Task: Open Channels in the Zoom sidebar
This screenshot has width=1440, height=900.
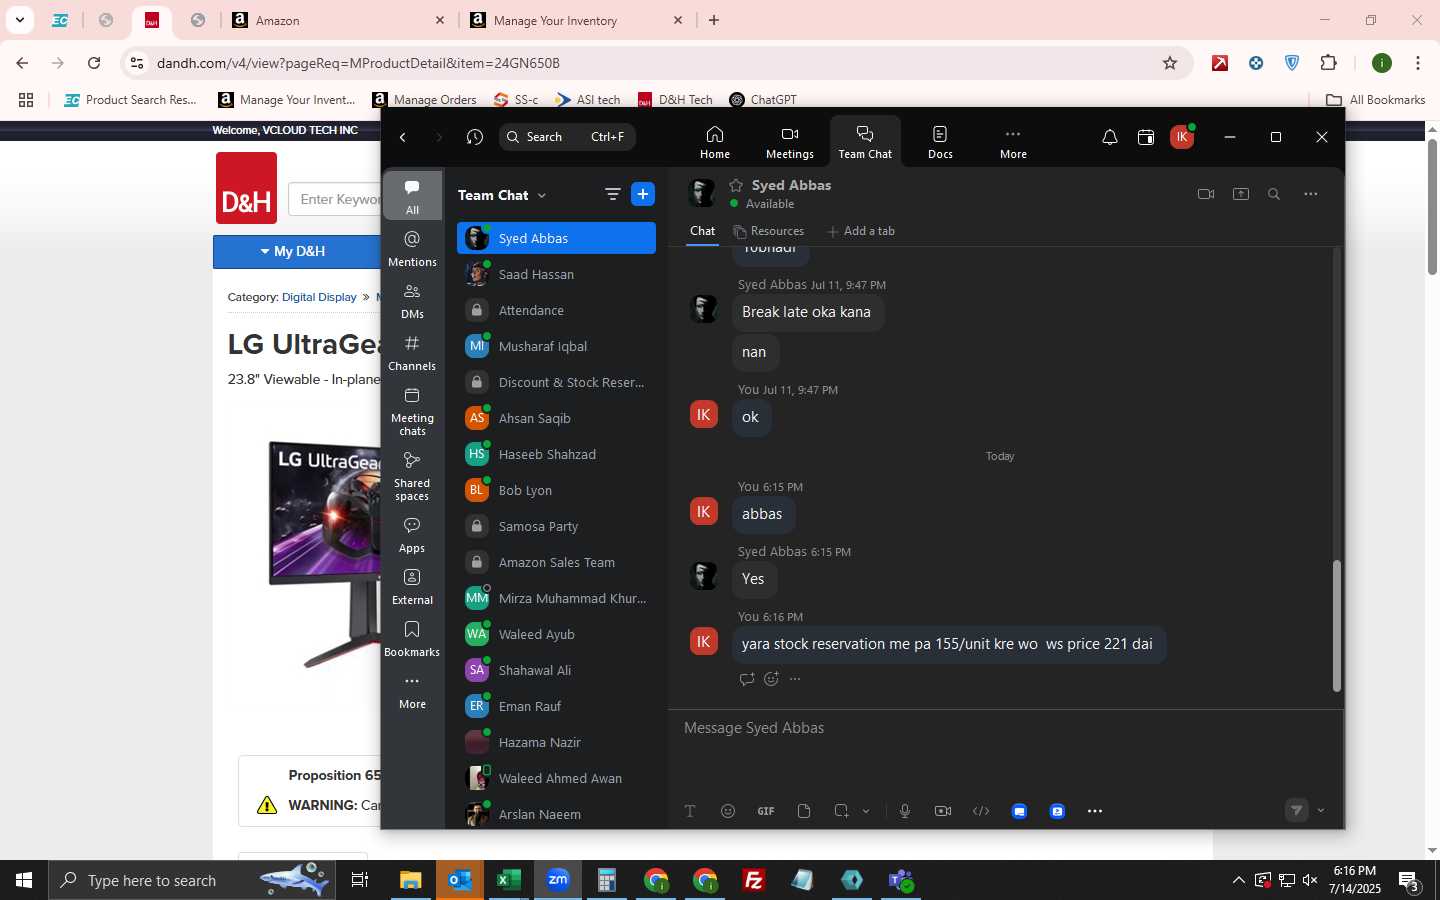Action: tap(412, 352)
